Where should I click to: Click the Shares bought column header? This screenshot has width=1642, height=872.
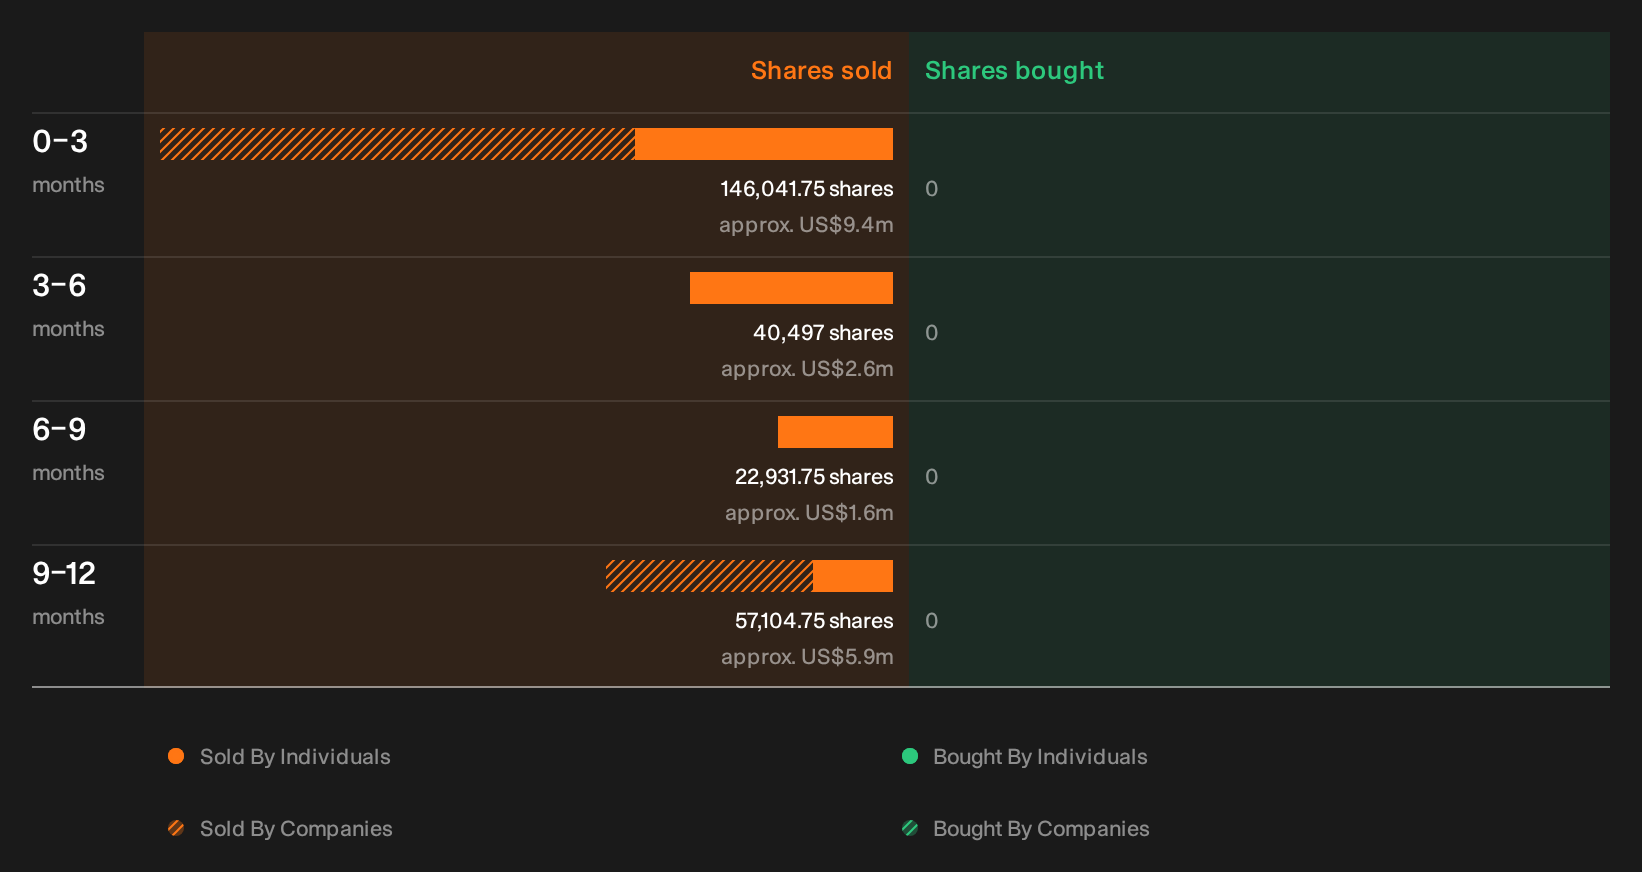coord(1014,71)
